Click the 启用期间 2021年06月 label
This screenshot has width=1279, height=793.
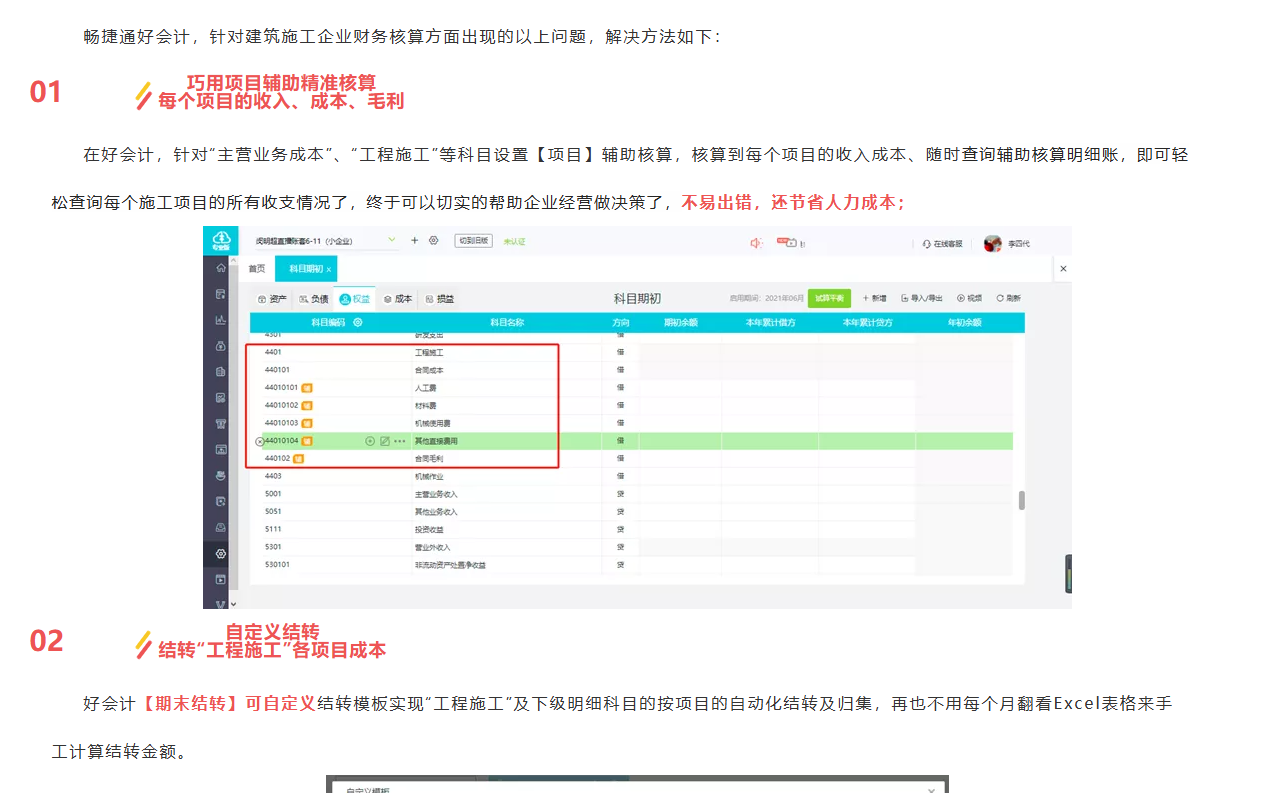(x=767, y=298)
